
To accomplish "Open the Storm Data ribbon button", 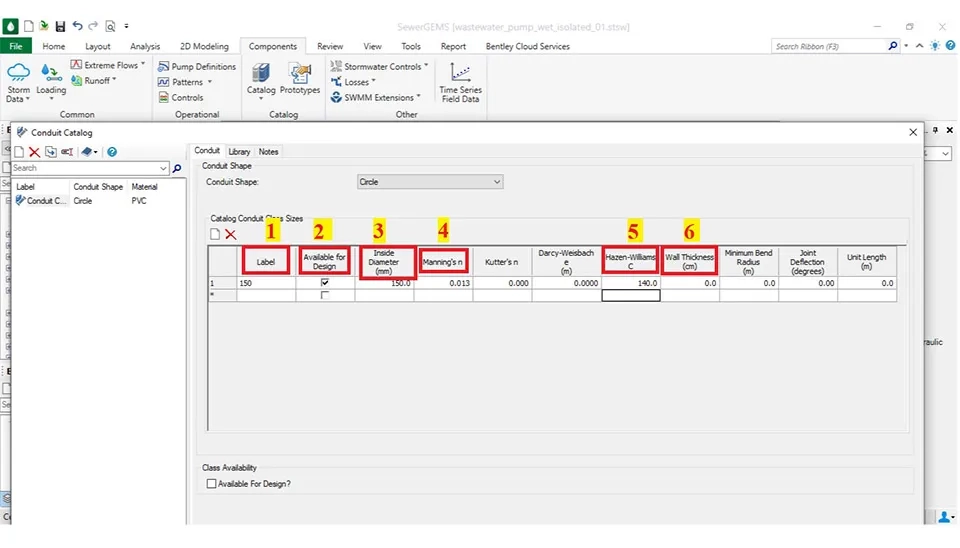I will (x=18, y=82).
